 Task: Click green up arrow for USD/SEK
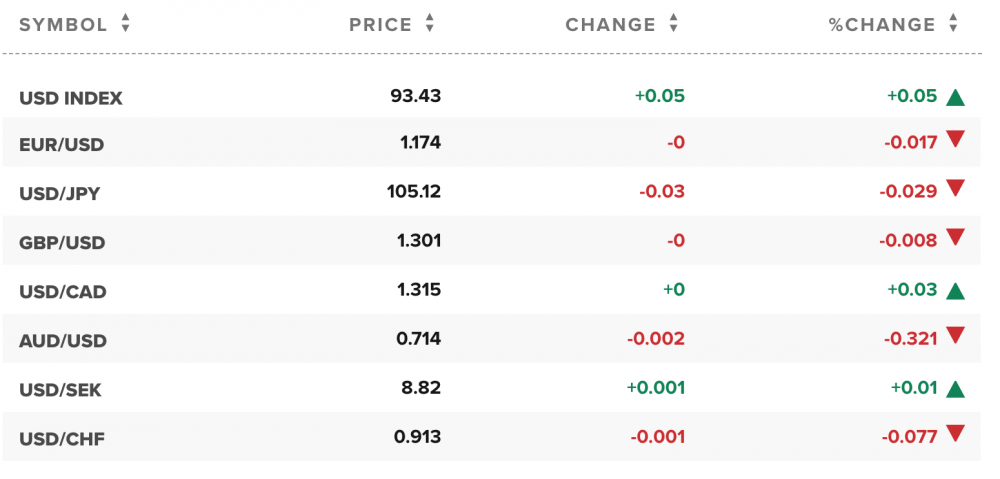955,389
